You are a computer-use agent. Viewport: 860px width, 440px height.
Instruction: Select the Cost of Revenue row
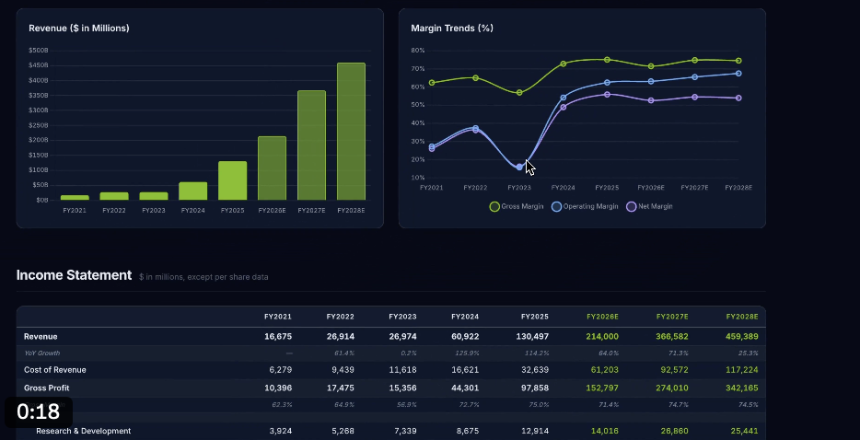coord(53,370)
